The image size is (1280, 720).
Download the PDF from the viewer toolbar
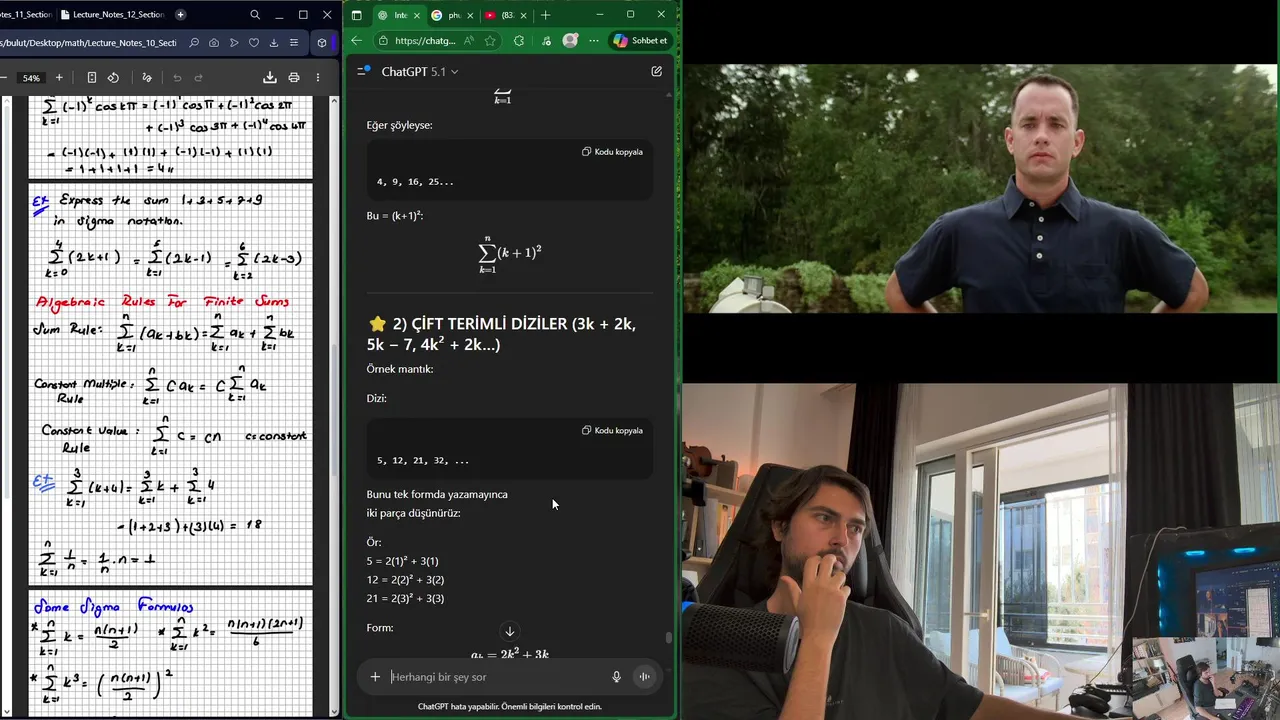(x=269, y=78)
